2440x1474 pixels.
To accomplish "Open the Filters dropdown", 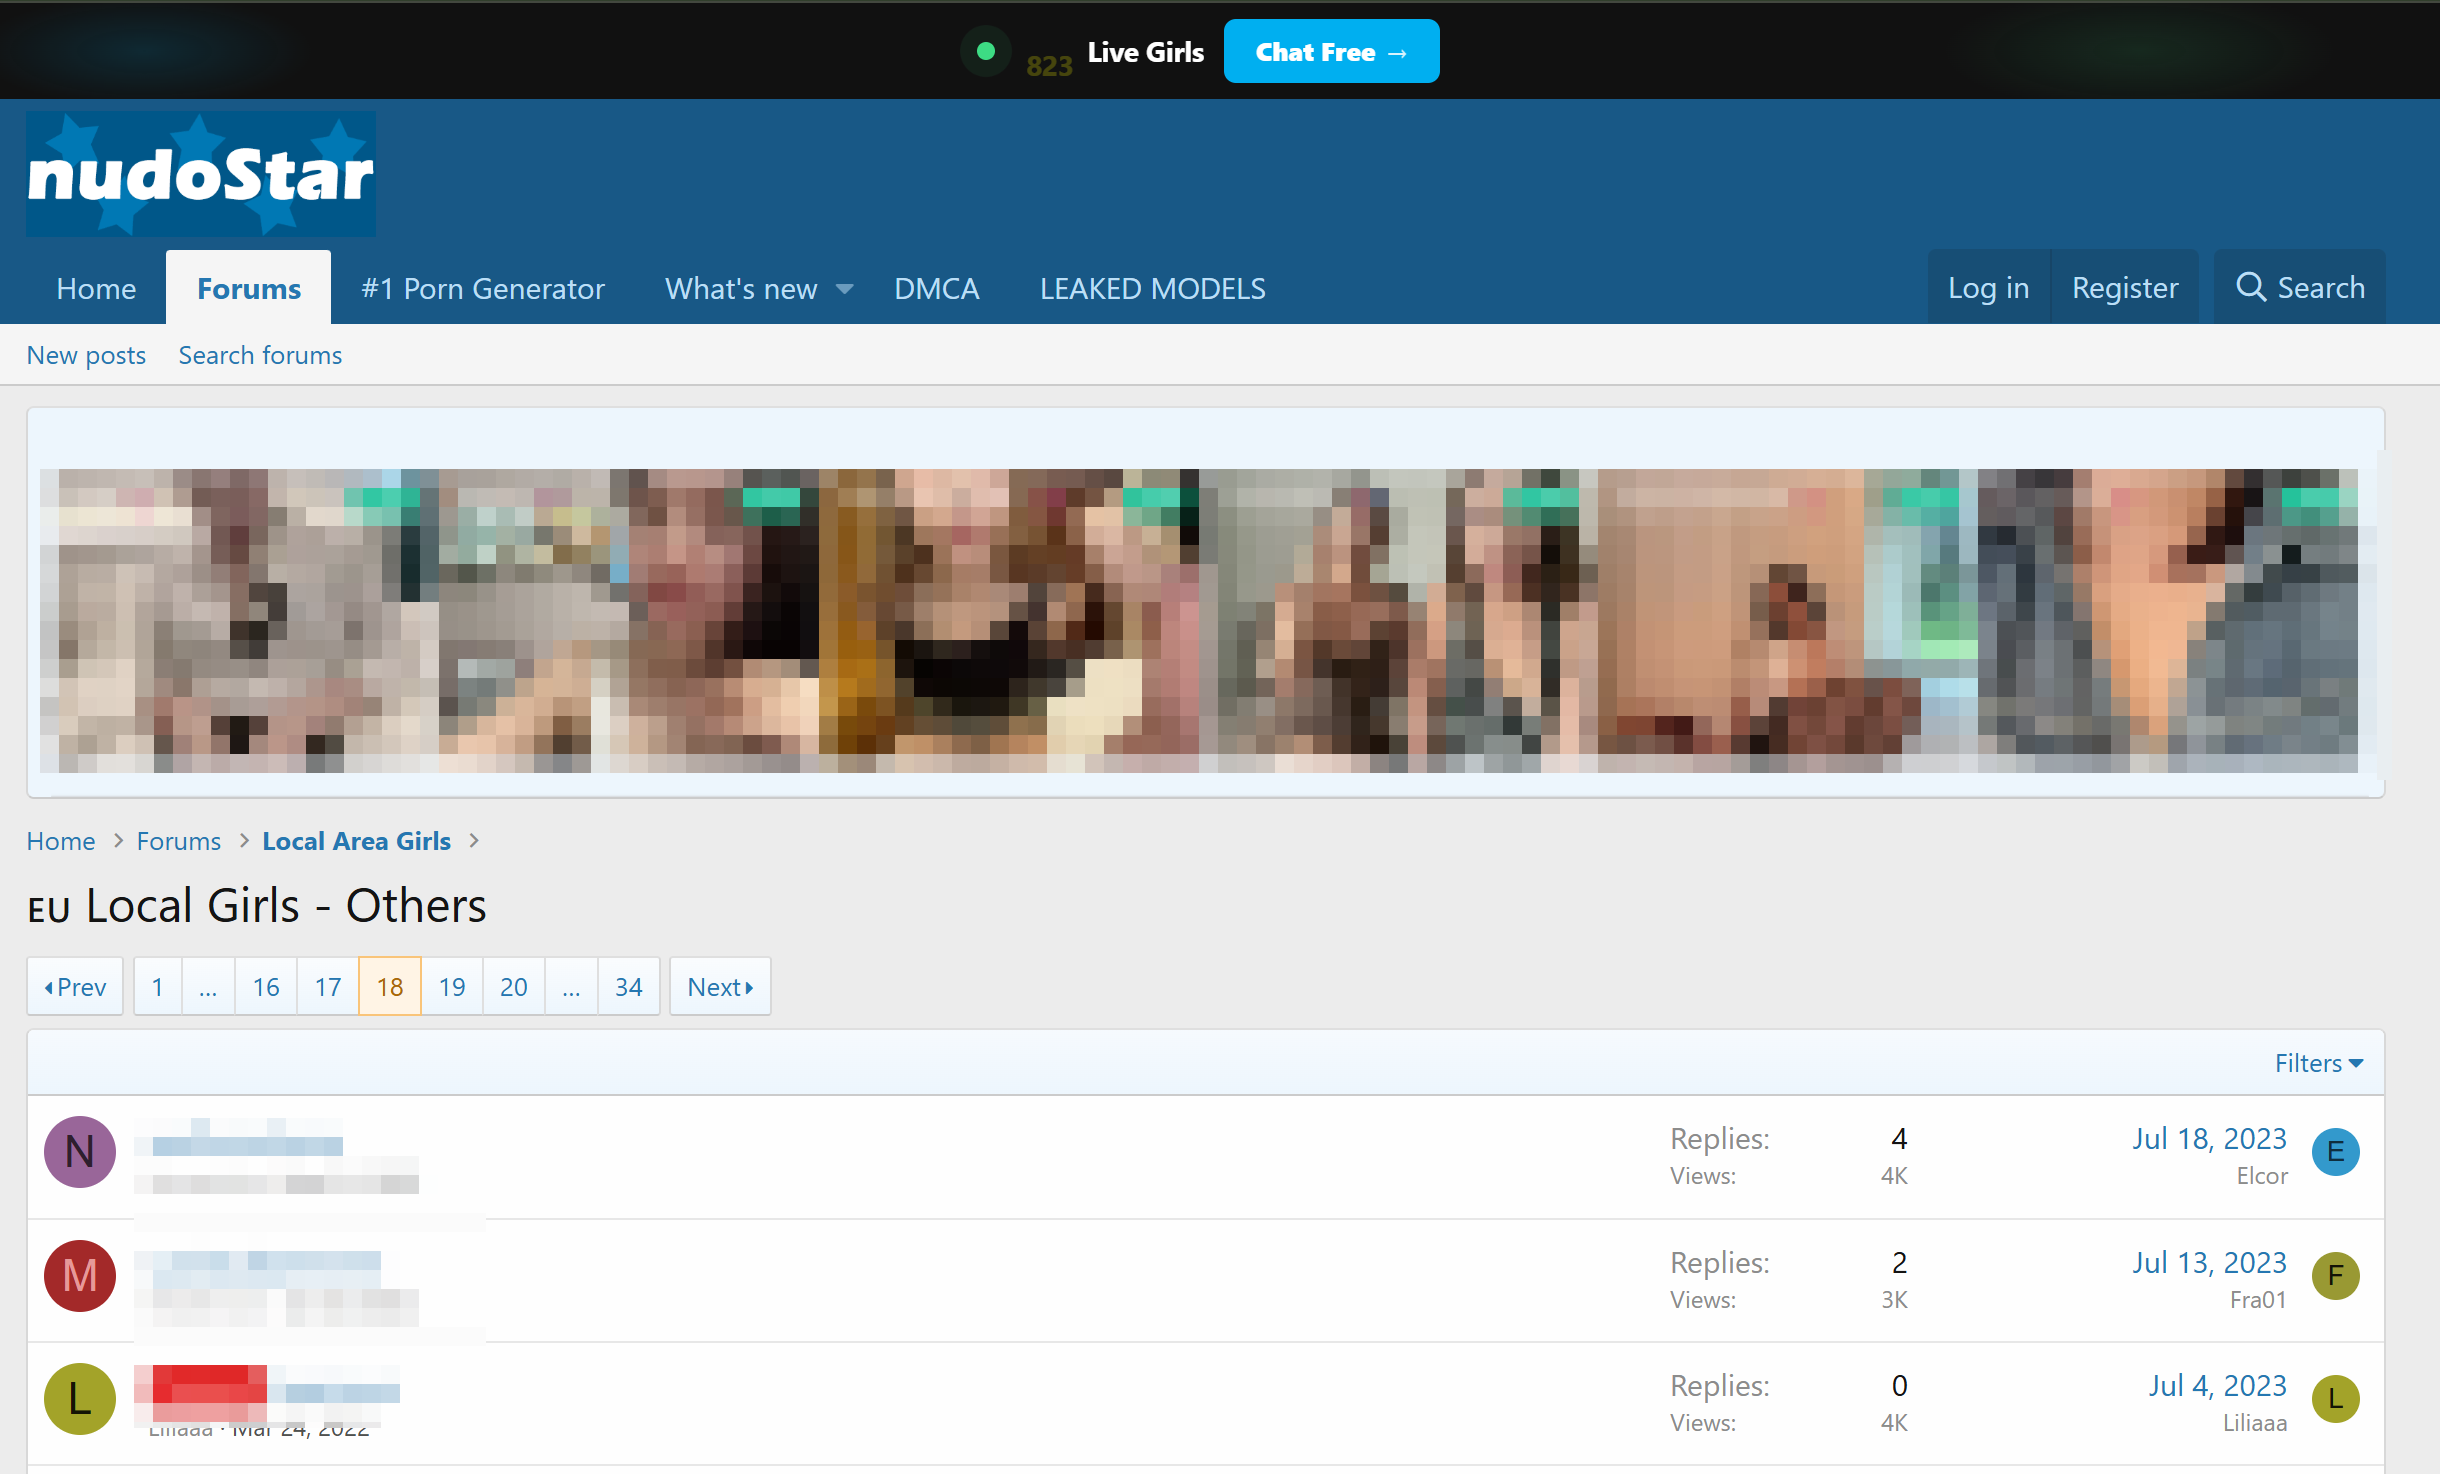I will pos(2318,1062).
